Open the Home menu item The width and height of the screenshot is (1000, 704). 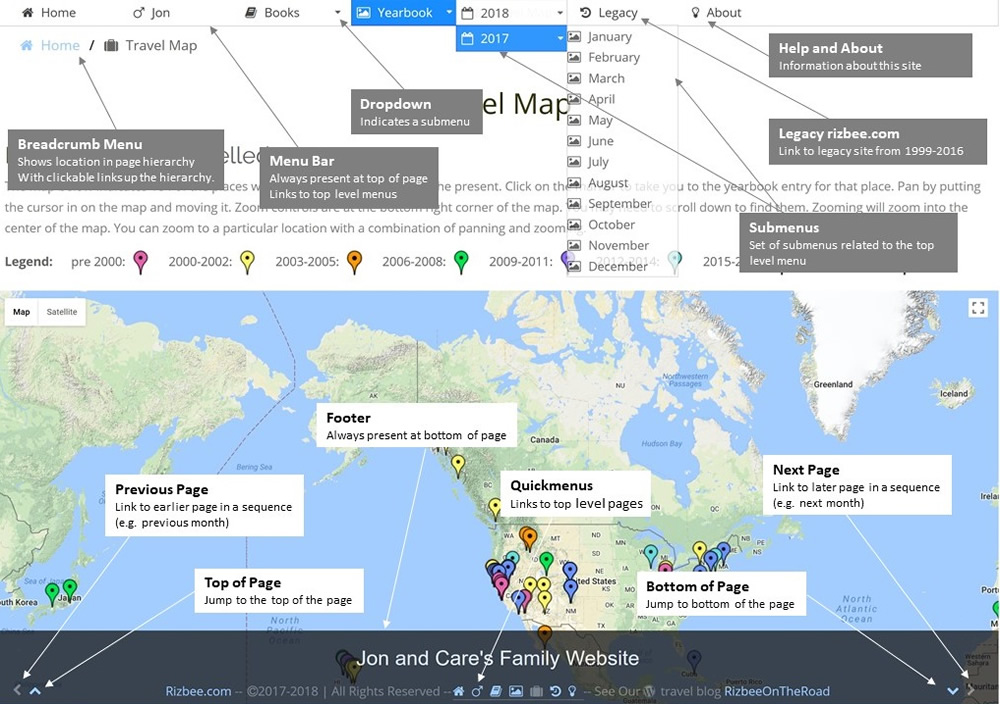(x=49, y=13)
